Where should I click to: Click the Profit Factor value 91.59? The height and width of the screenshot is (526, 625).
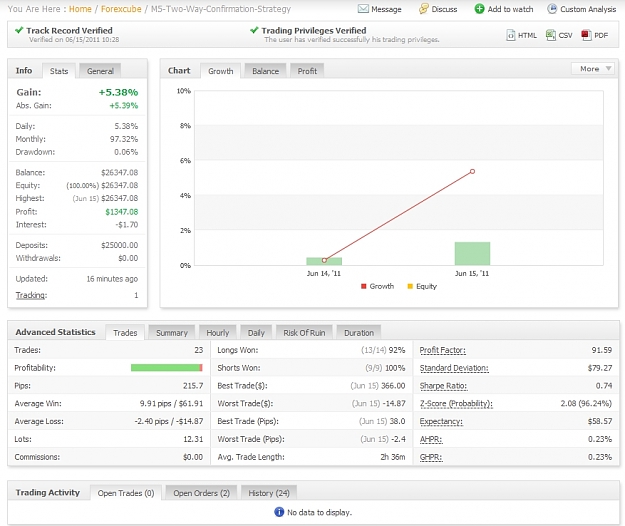601,350
